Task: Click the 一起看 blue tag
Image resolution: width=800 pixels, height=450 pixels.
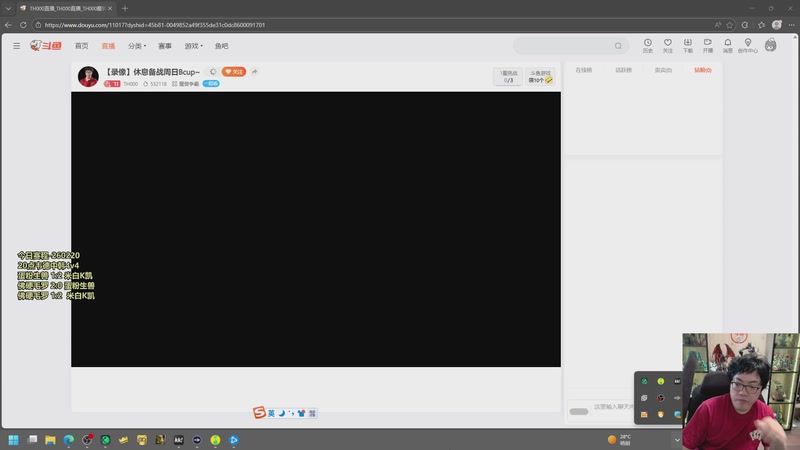Action: [211, 84]
